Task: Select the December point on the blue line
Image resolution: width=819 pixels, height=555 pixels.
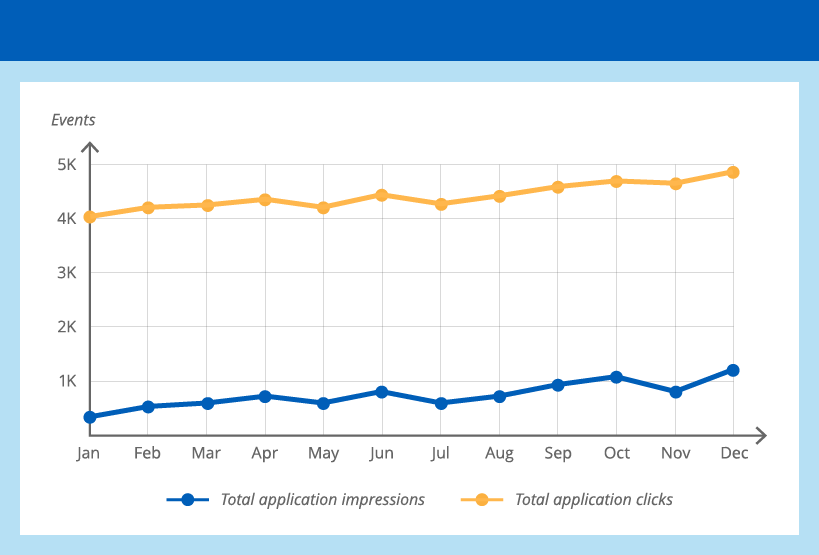Action: tap(733, 370)
